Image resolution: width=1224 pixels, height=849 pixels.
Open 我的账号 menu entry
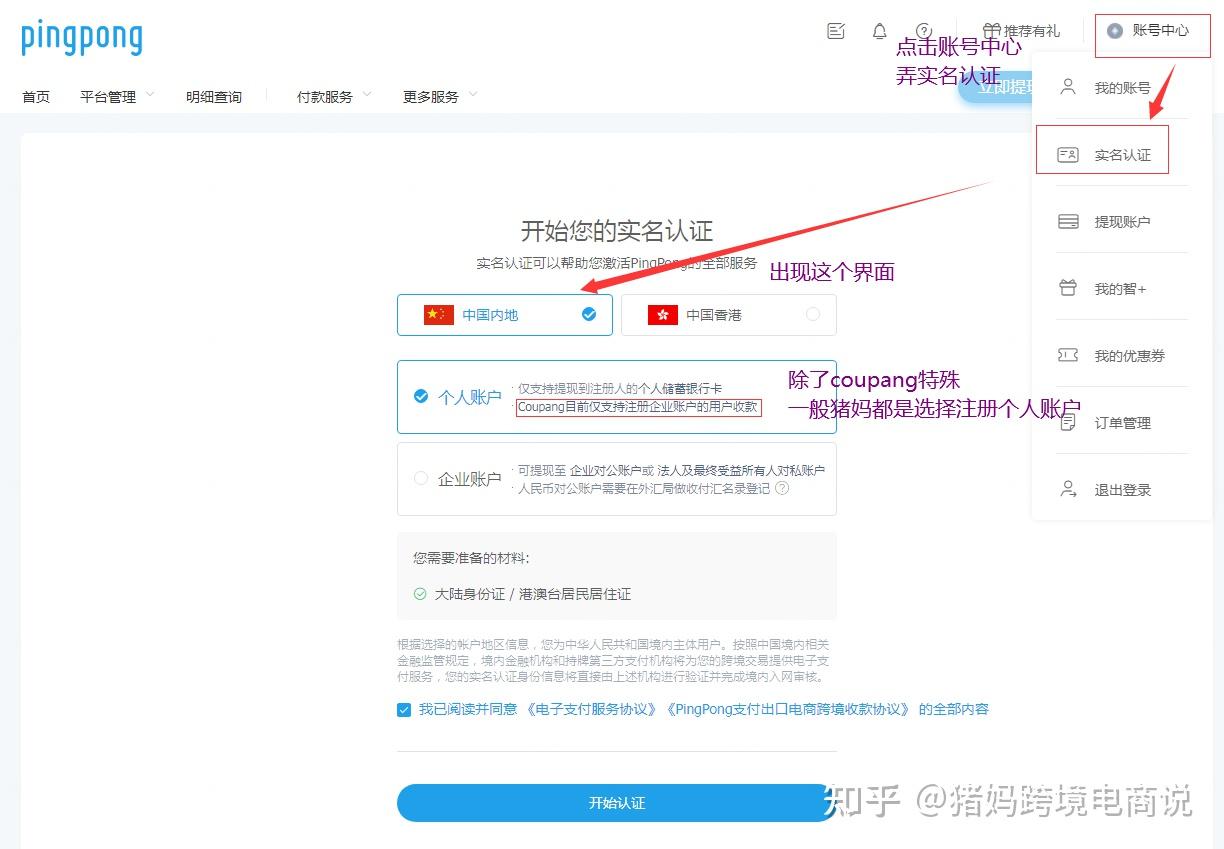(x=1122, y=88)
